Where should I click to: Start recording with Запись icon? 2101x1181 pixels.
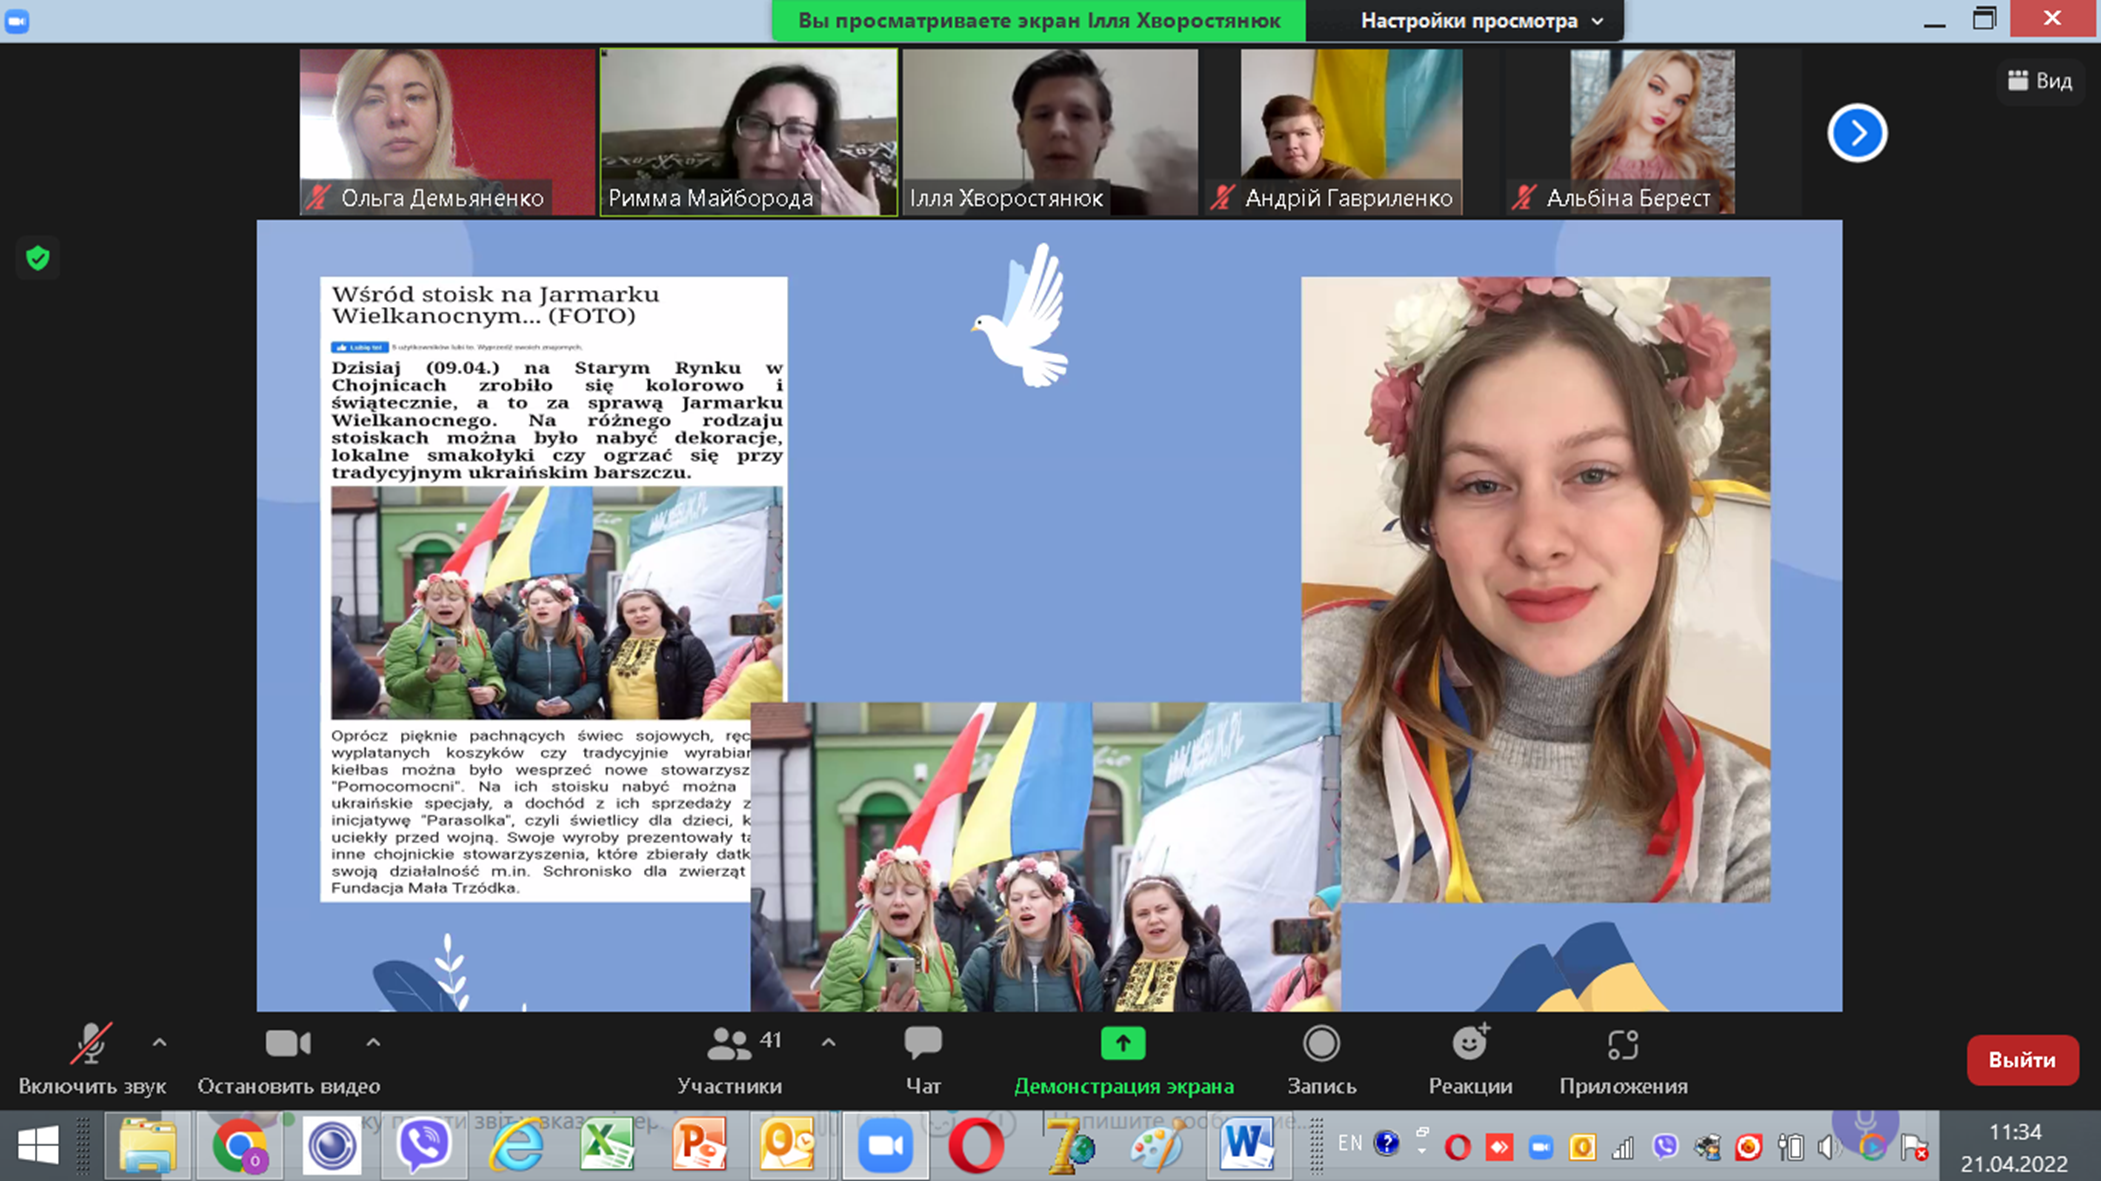click(1321, 1044)
